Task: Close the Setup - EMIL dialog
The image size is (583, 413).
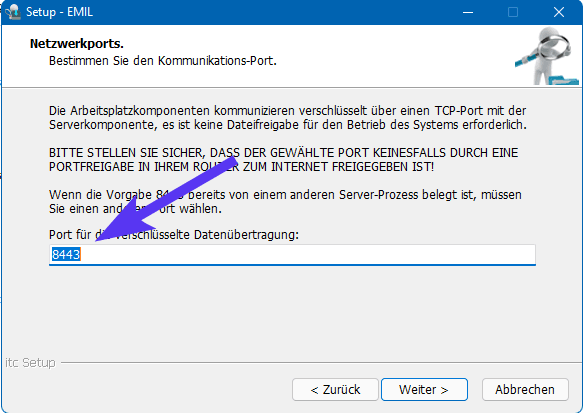Action: point(558,12)
